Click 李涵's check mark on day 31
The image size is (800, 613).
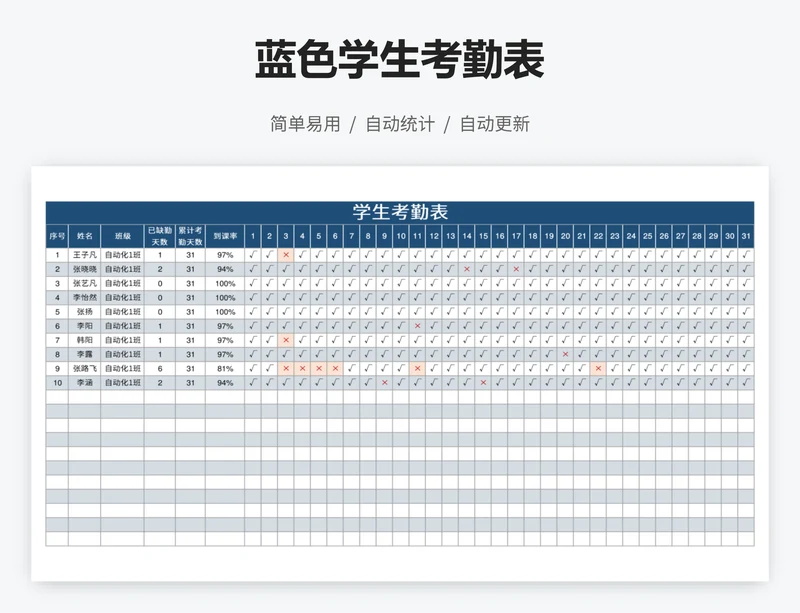point(746,383)
